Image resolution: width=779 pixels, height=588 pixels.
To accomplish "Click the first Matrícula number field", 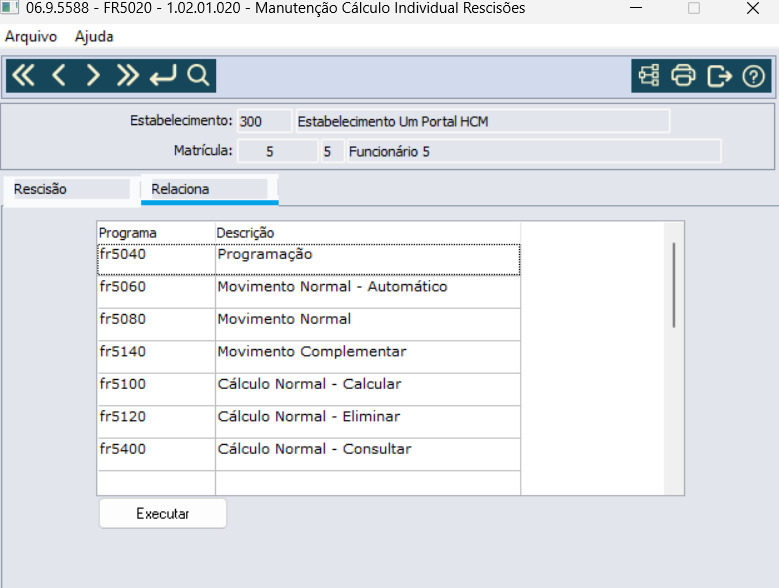I will tap(278, 151).
